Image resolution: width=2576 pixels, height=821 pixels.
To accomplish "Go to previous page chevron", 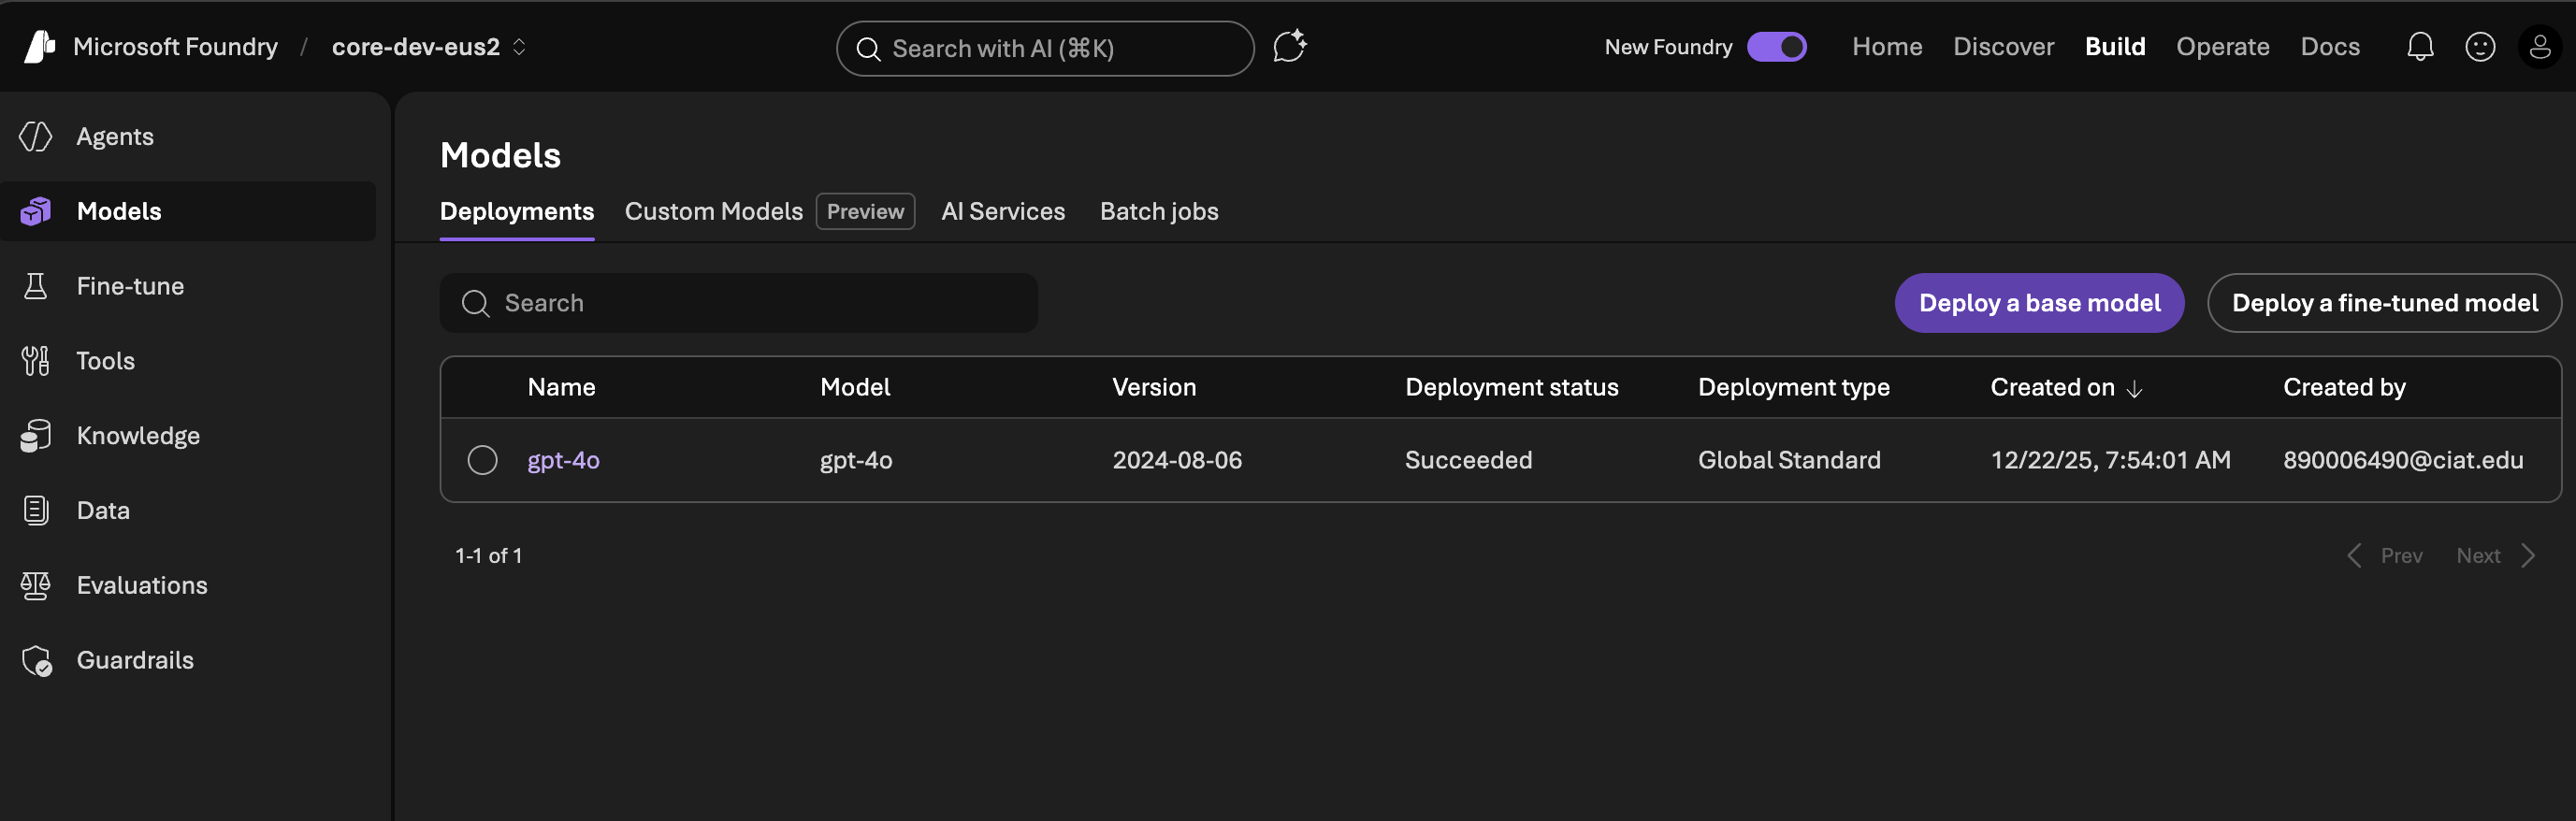I will pyautogui.click(x=2354, y=556).
